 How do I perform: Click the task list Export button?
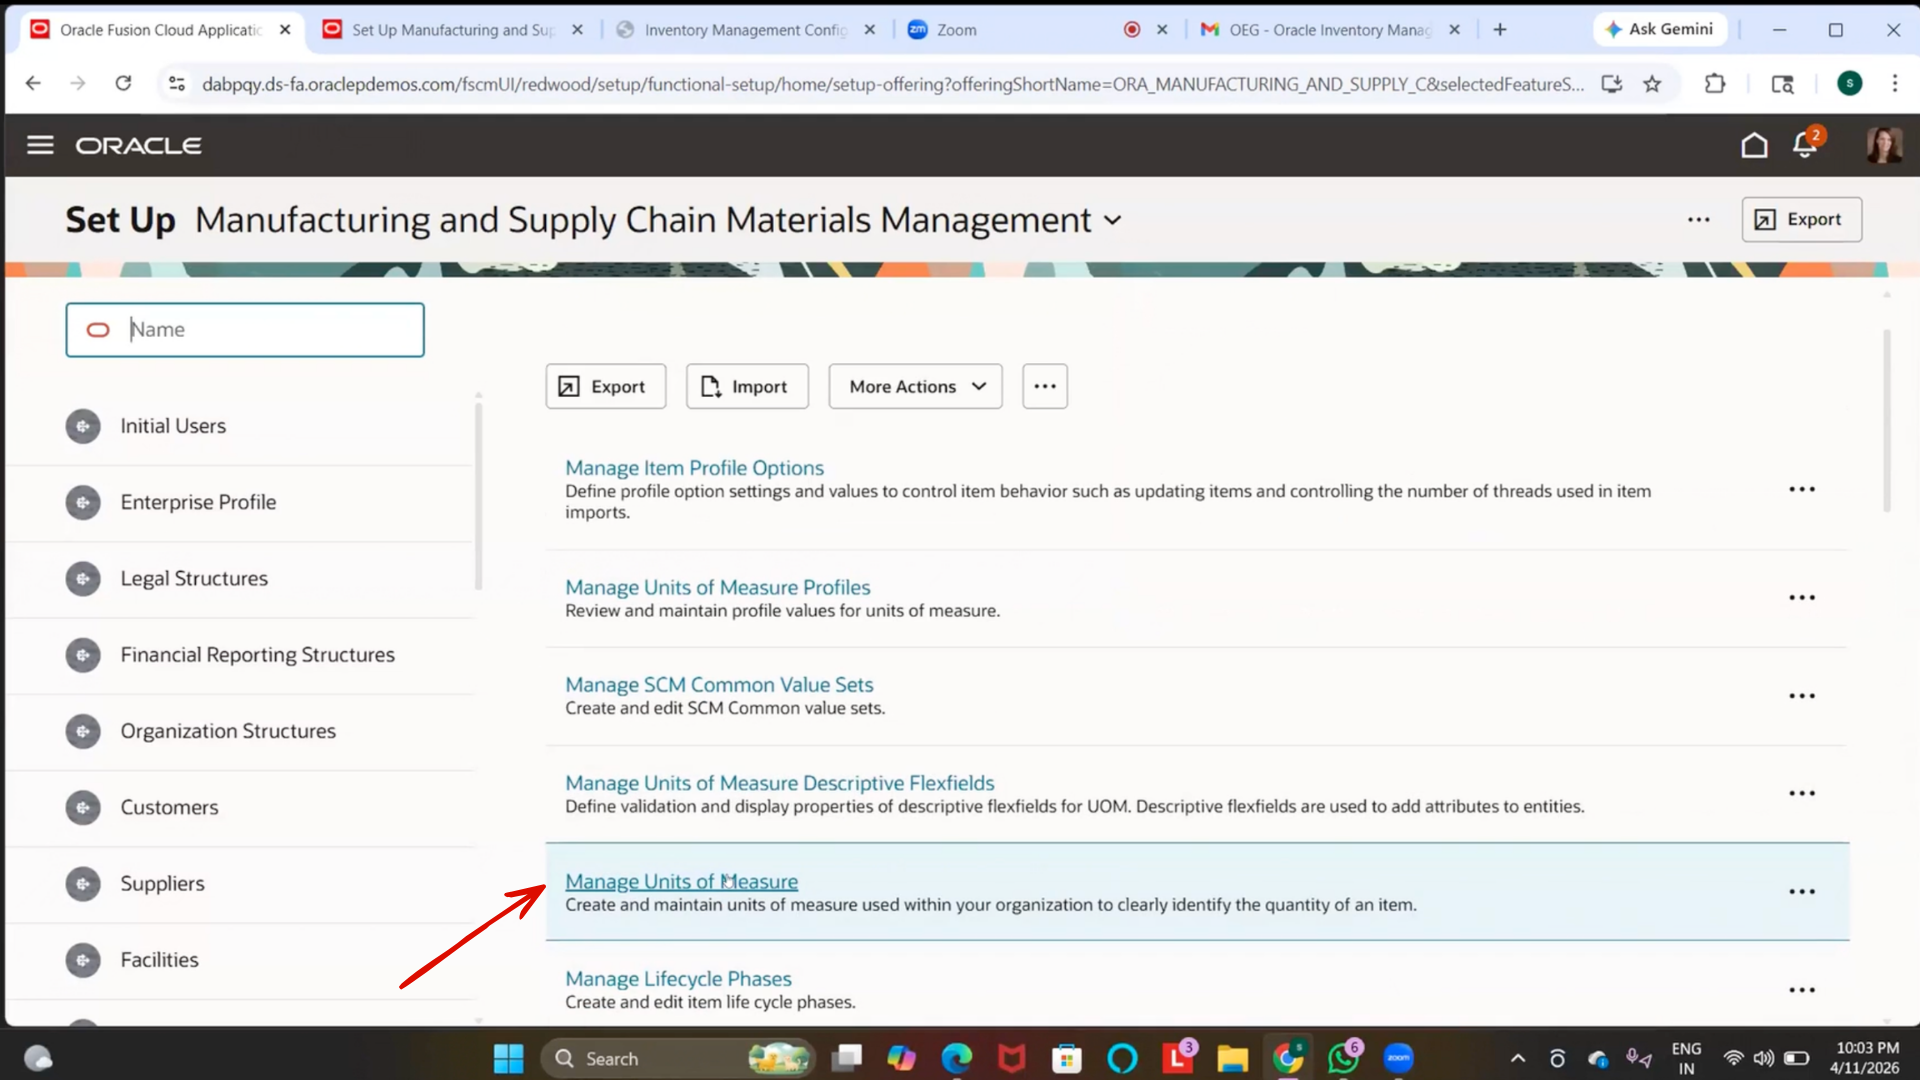(x=605, y=387)
